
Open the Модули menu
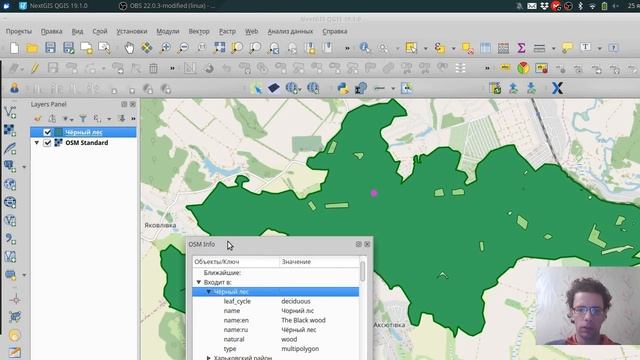168,31
